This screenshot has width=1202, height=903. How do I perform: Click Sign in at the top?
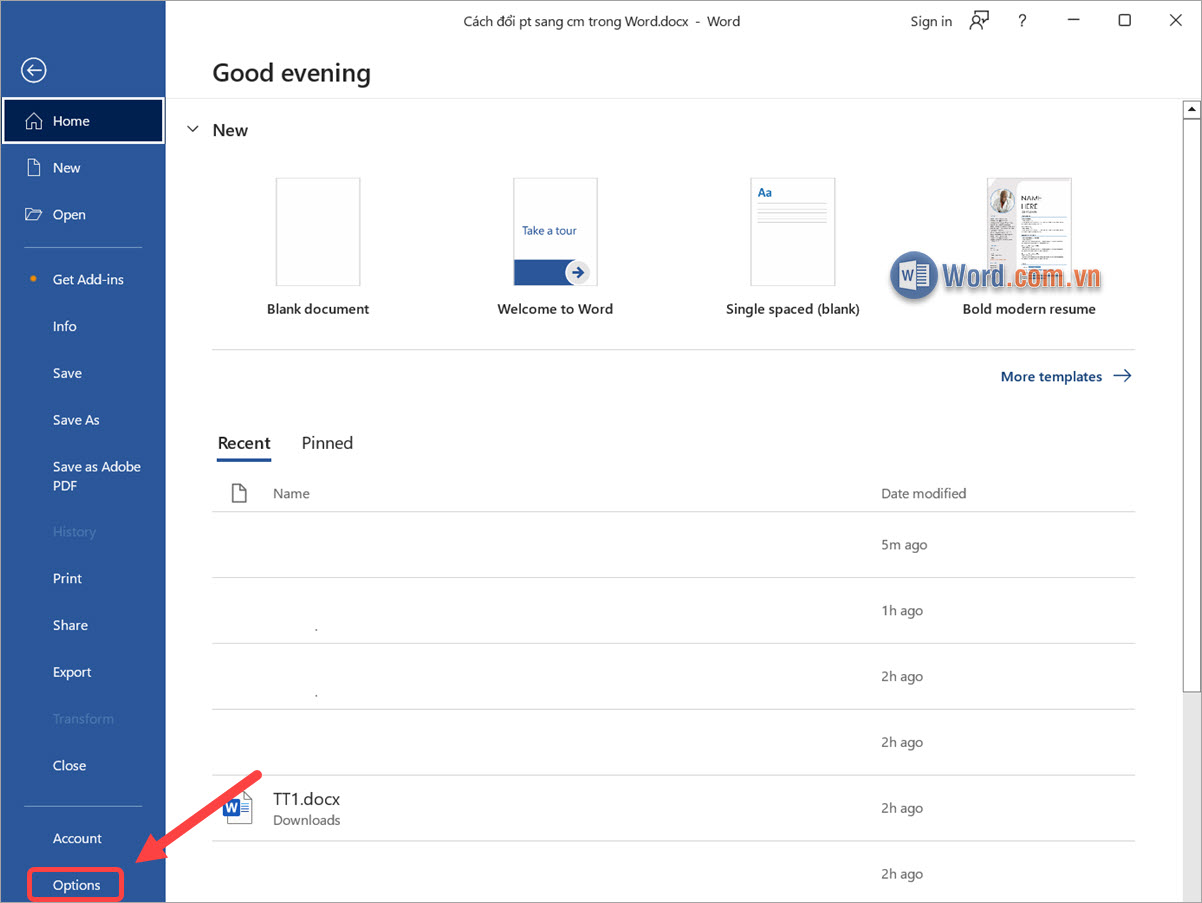pyautogui.click(x=930, y=21)
